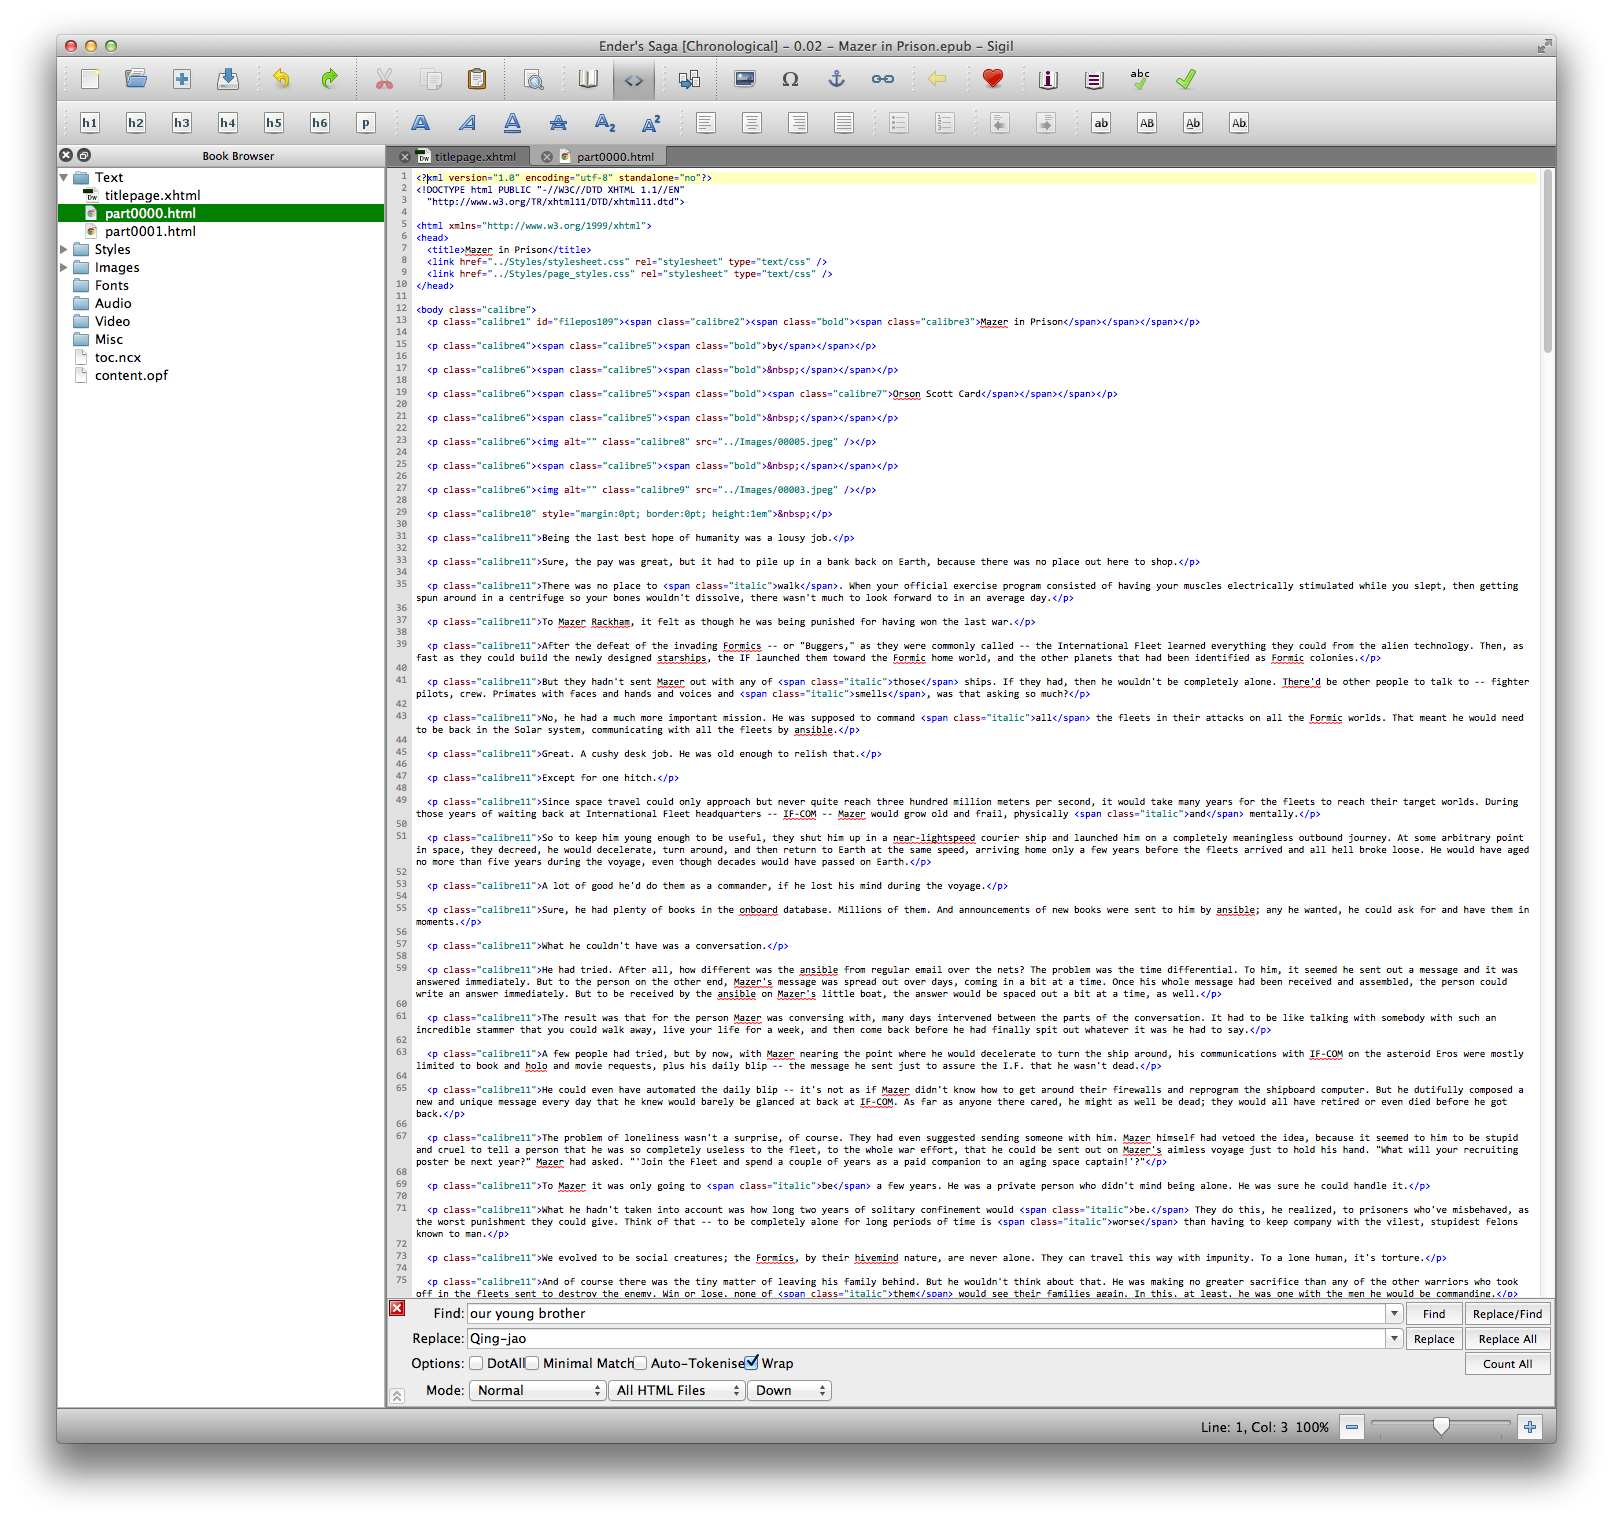The width and height of the screenshot is (1613, 1522).
Task: Paste from the clipboard icon
Action: [477, 79]
